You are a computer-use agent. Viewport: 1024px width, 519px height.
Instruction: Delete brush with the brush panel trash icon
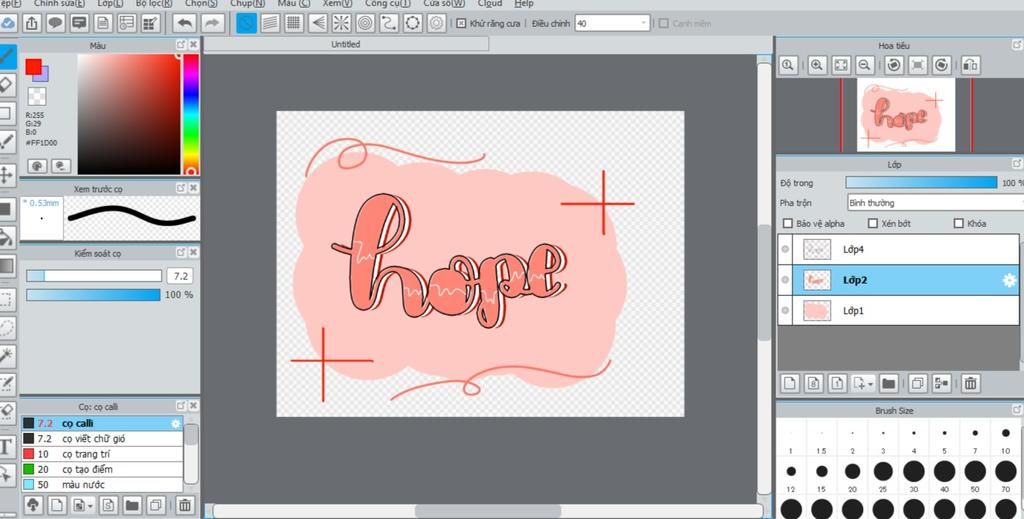click(x=185, y=505)
